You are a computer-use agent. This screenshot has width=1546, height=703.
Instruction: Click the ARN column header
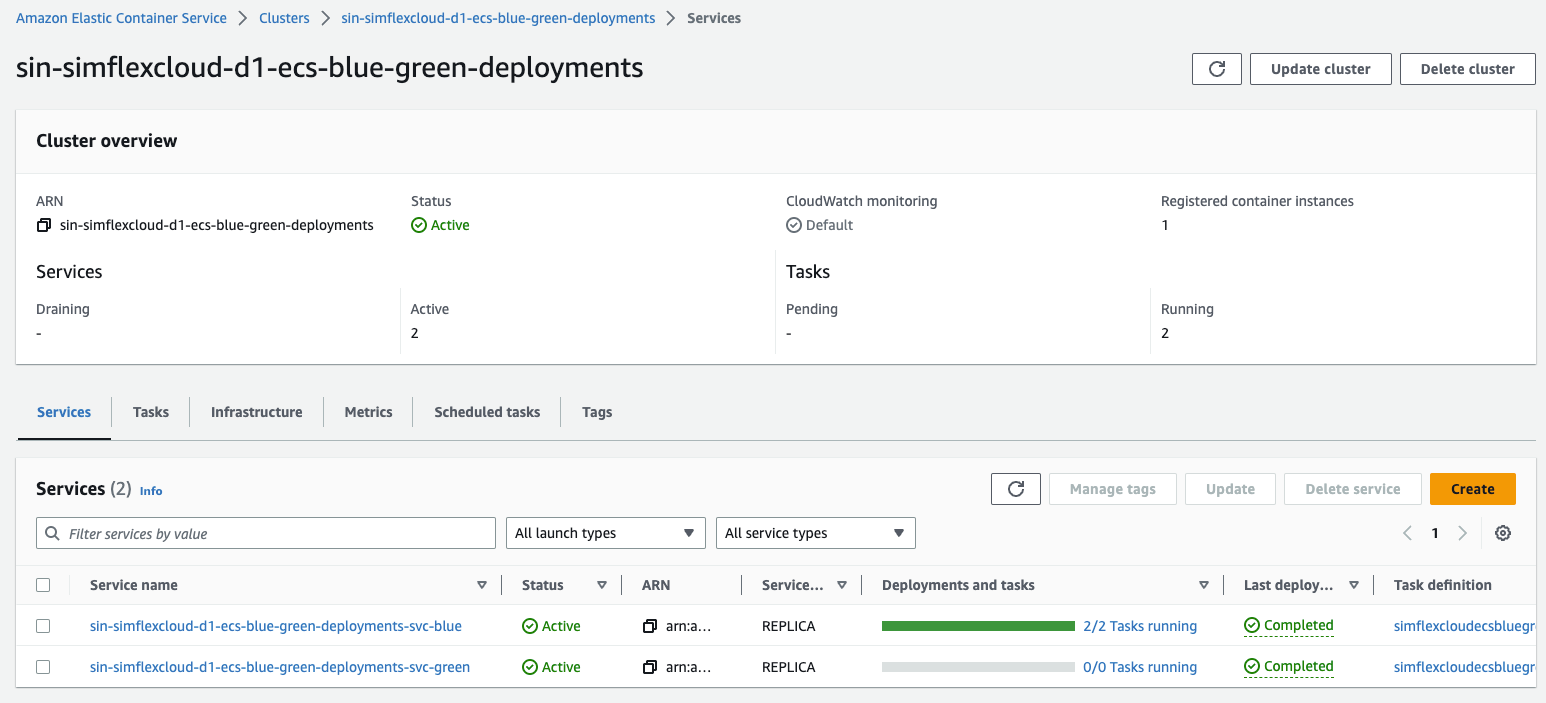point(656,585)
